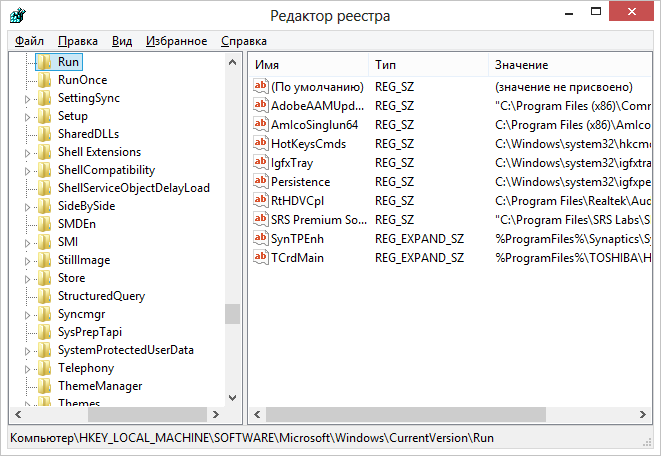661x456 pixels.
Task: Open the Избранное menu
Action: 176,41
